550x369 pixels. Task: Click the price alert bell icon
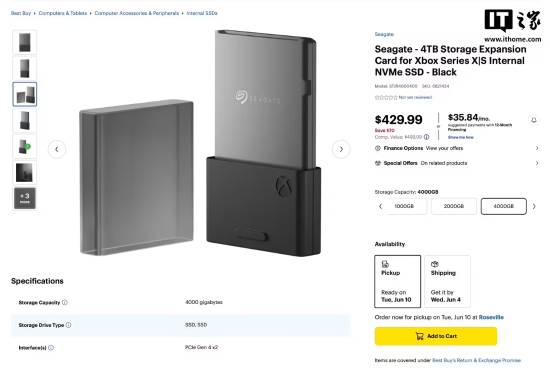pyautogui.click(x=534, y=120)
